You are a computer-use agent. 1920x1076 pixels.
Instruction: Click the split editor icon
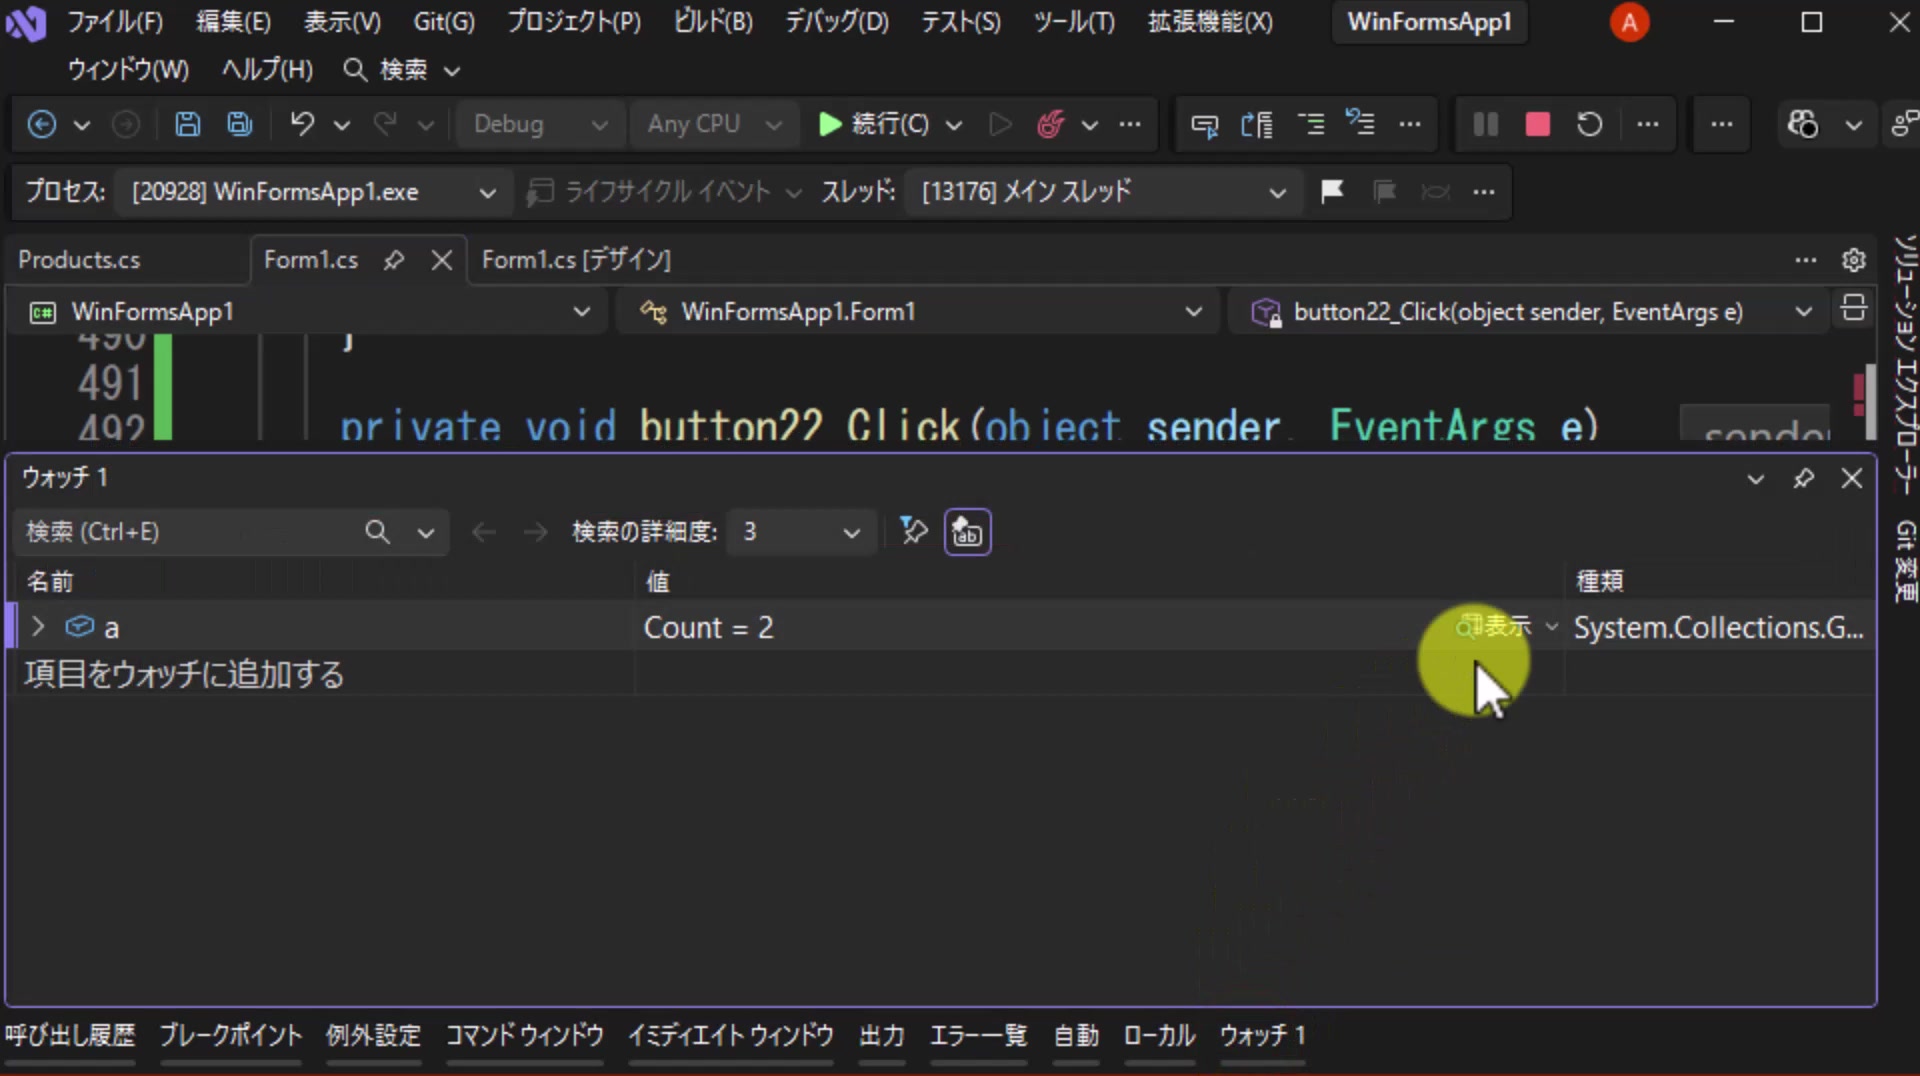1854,309
